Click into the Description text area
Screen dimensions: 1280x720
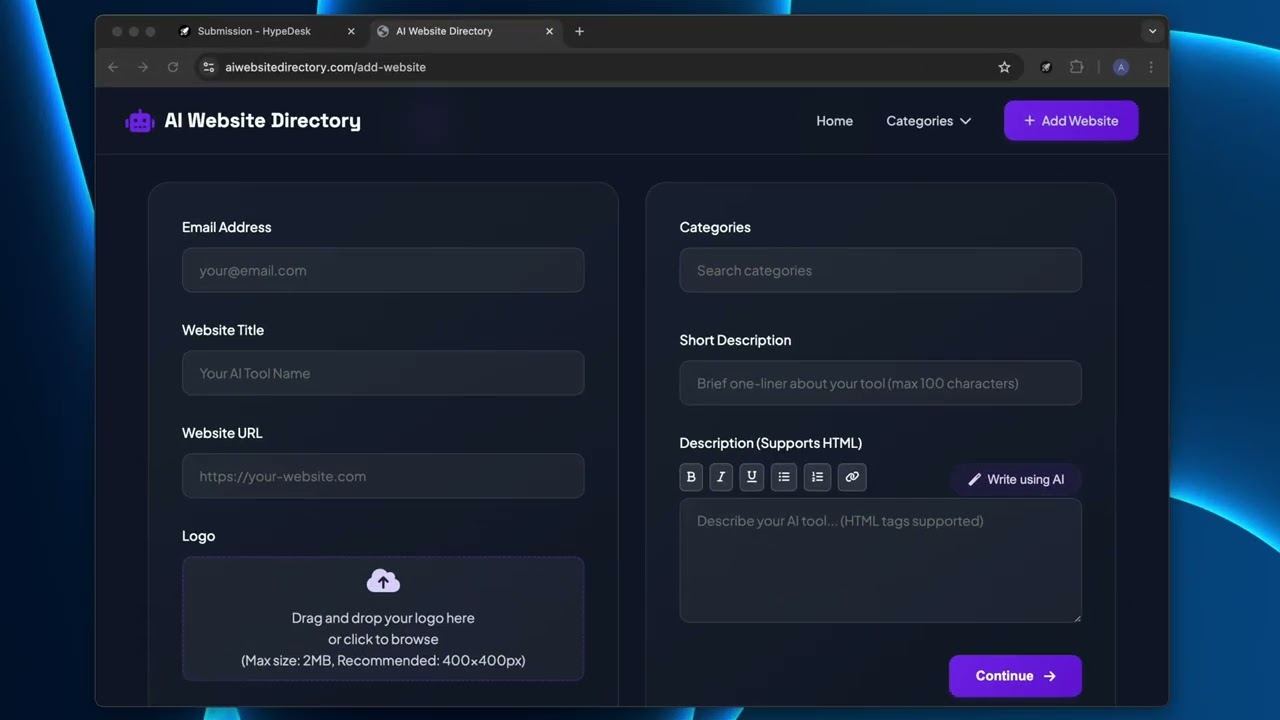coord(880,561)
